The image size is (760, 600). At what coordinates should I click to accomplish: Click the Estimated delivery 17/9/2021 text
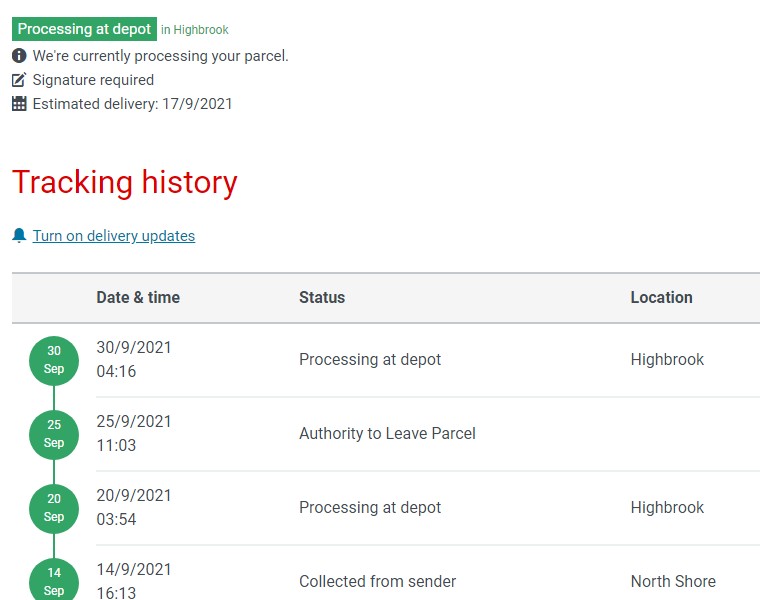pos(132,104)
